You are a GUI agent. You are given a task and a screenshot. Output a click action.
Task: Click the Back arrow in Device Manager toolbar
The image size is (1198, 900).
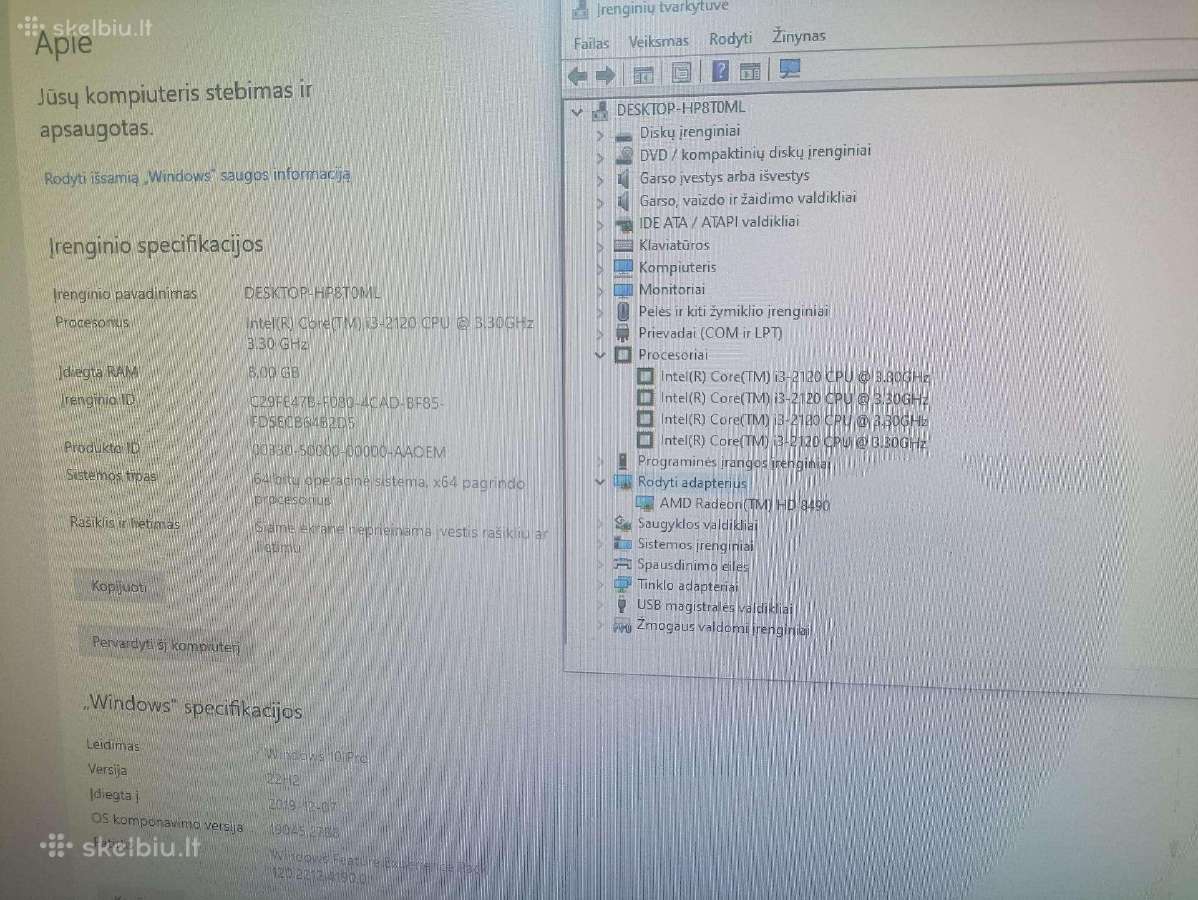(x=578, y=76)
